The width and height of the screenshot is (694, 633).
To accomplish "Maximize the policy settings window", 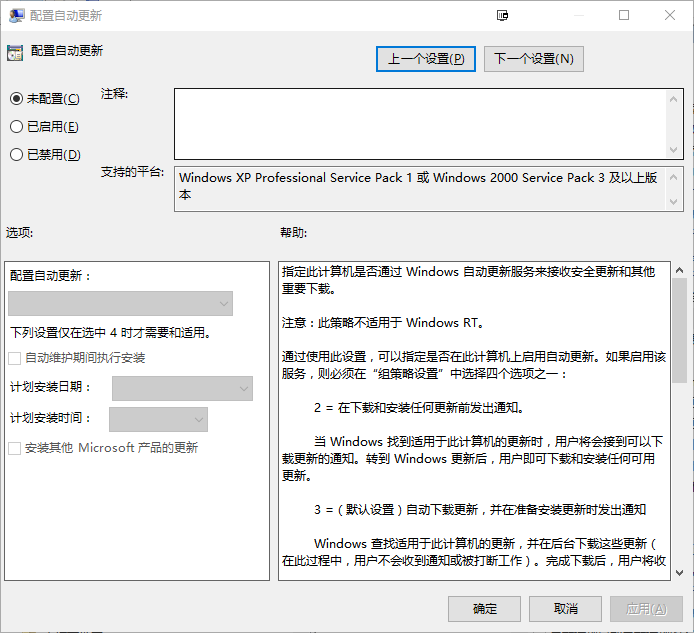I will (x=624, y=16).
